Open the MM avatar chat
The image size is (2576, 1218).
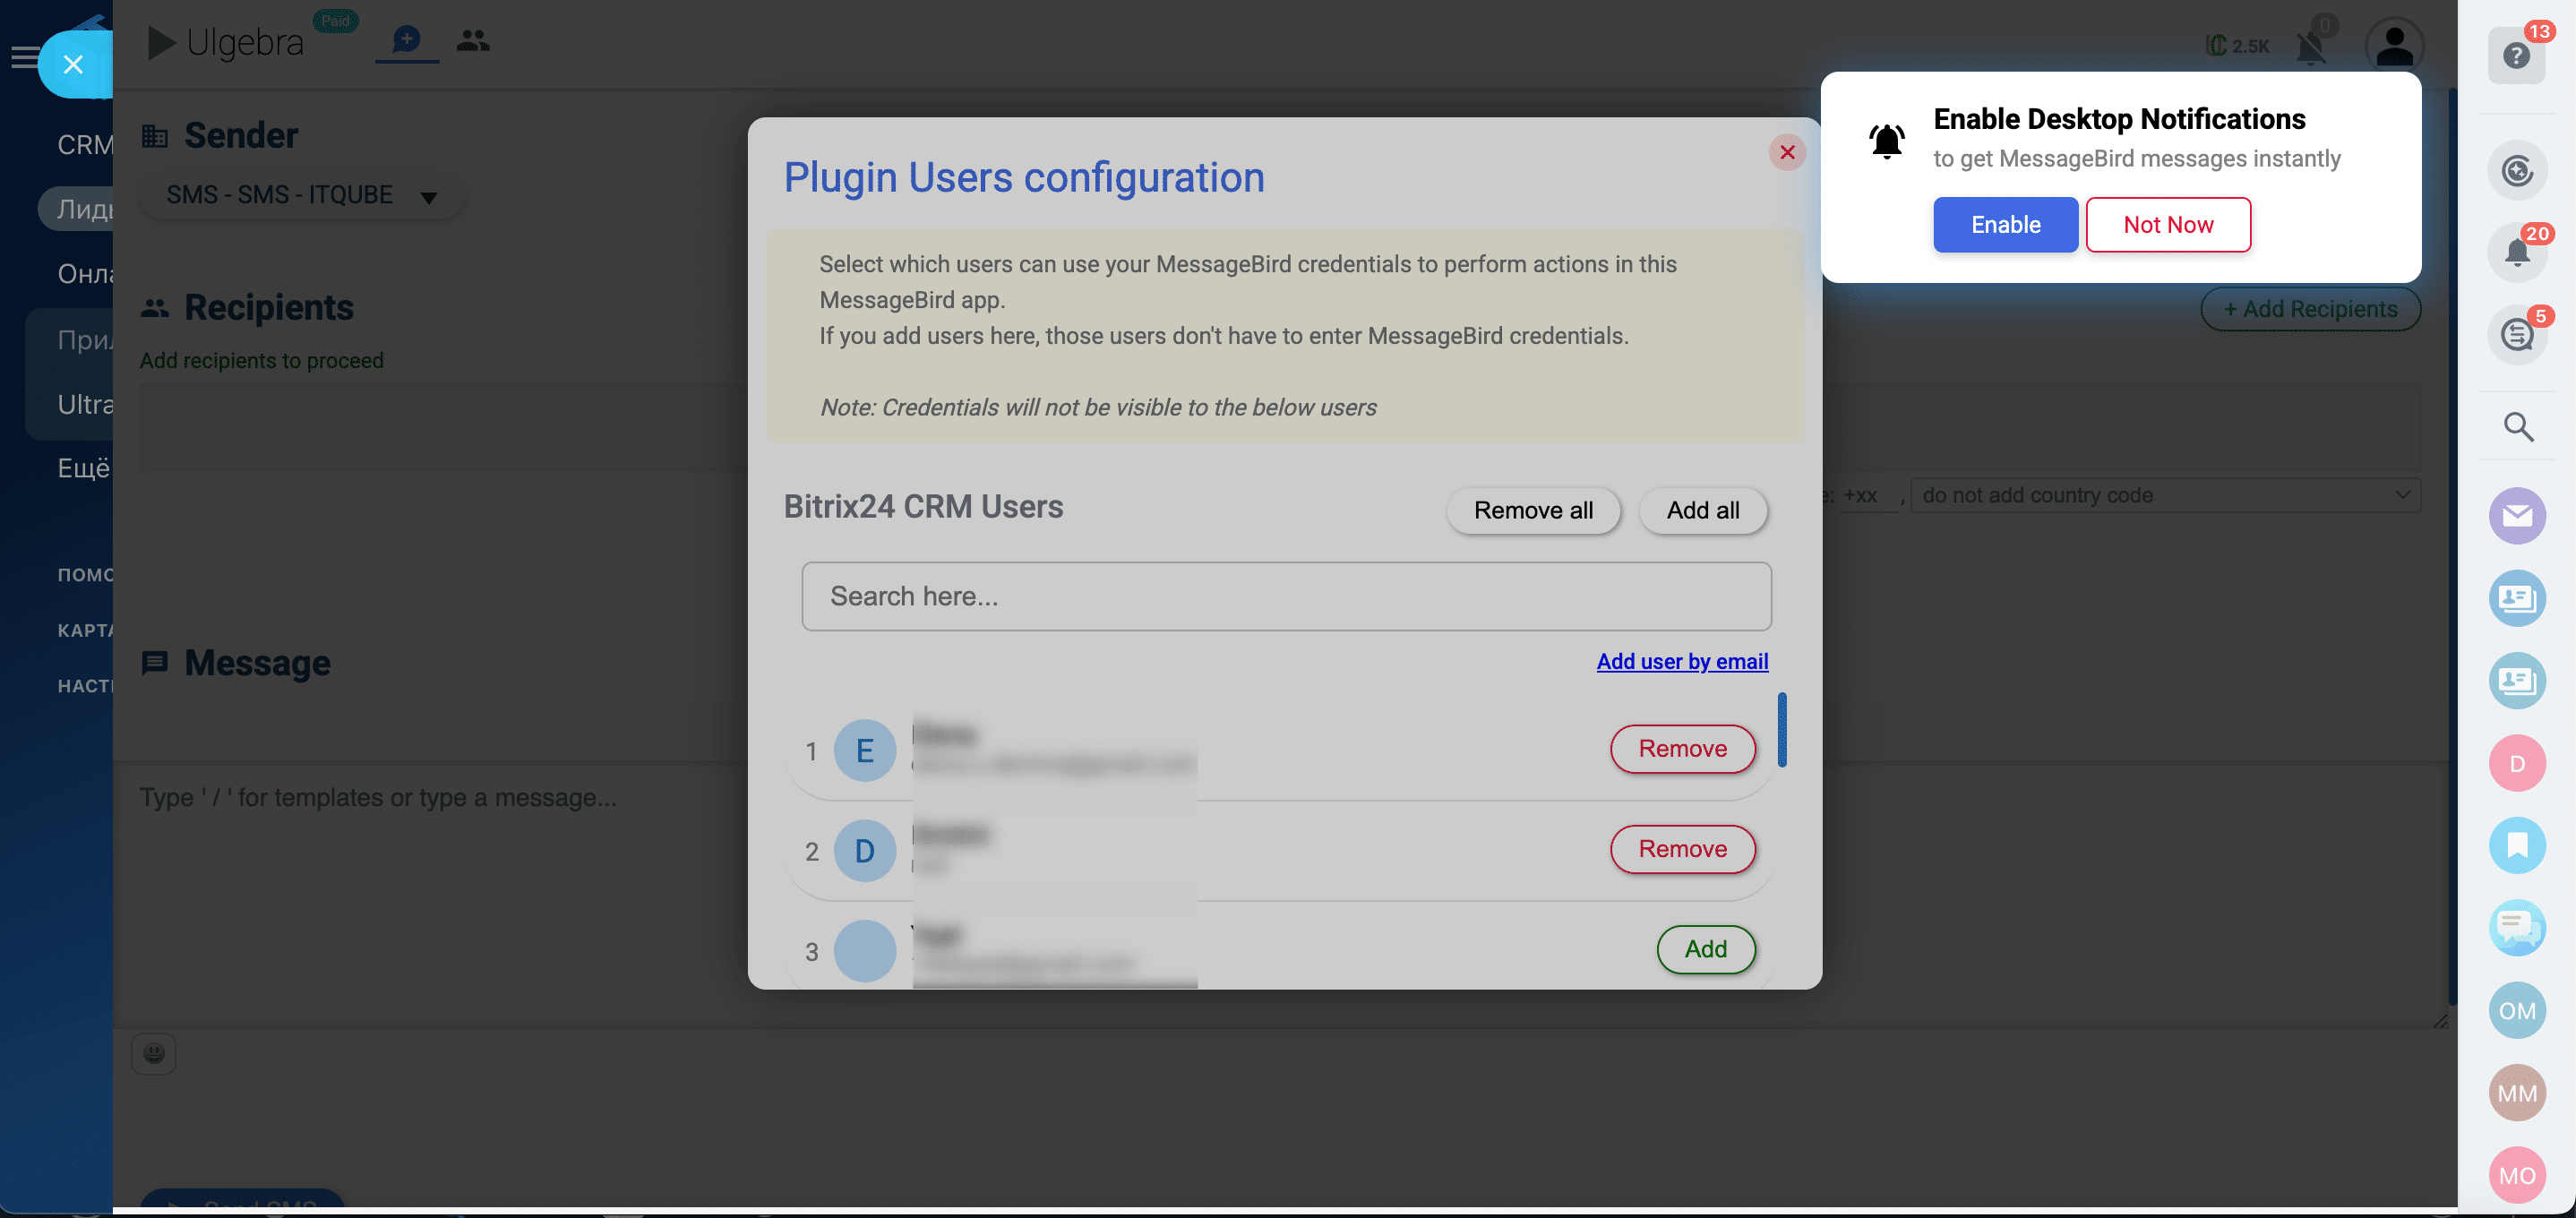point(2516,1093)
